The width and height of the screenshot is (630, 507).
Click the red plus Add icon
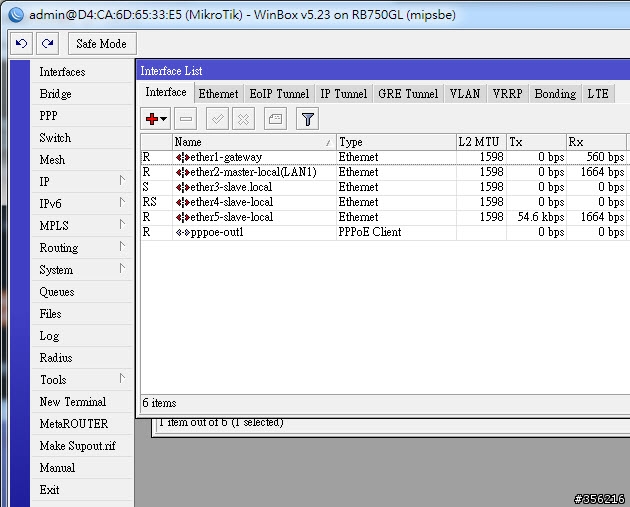pos(151,119)
